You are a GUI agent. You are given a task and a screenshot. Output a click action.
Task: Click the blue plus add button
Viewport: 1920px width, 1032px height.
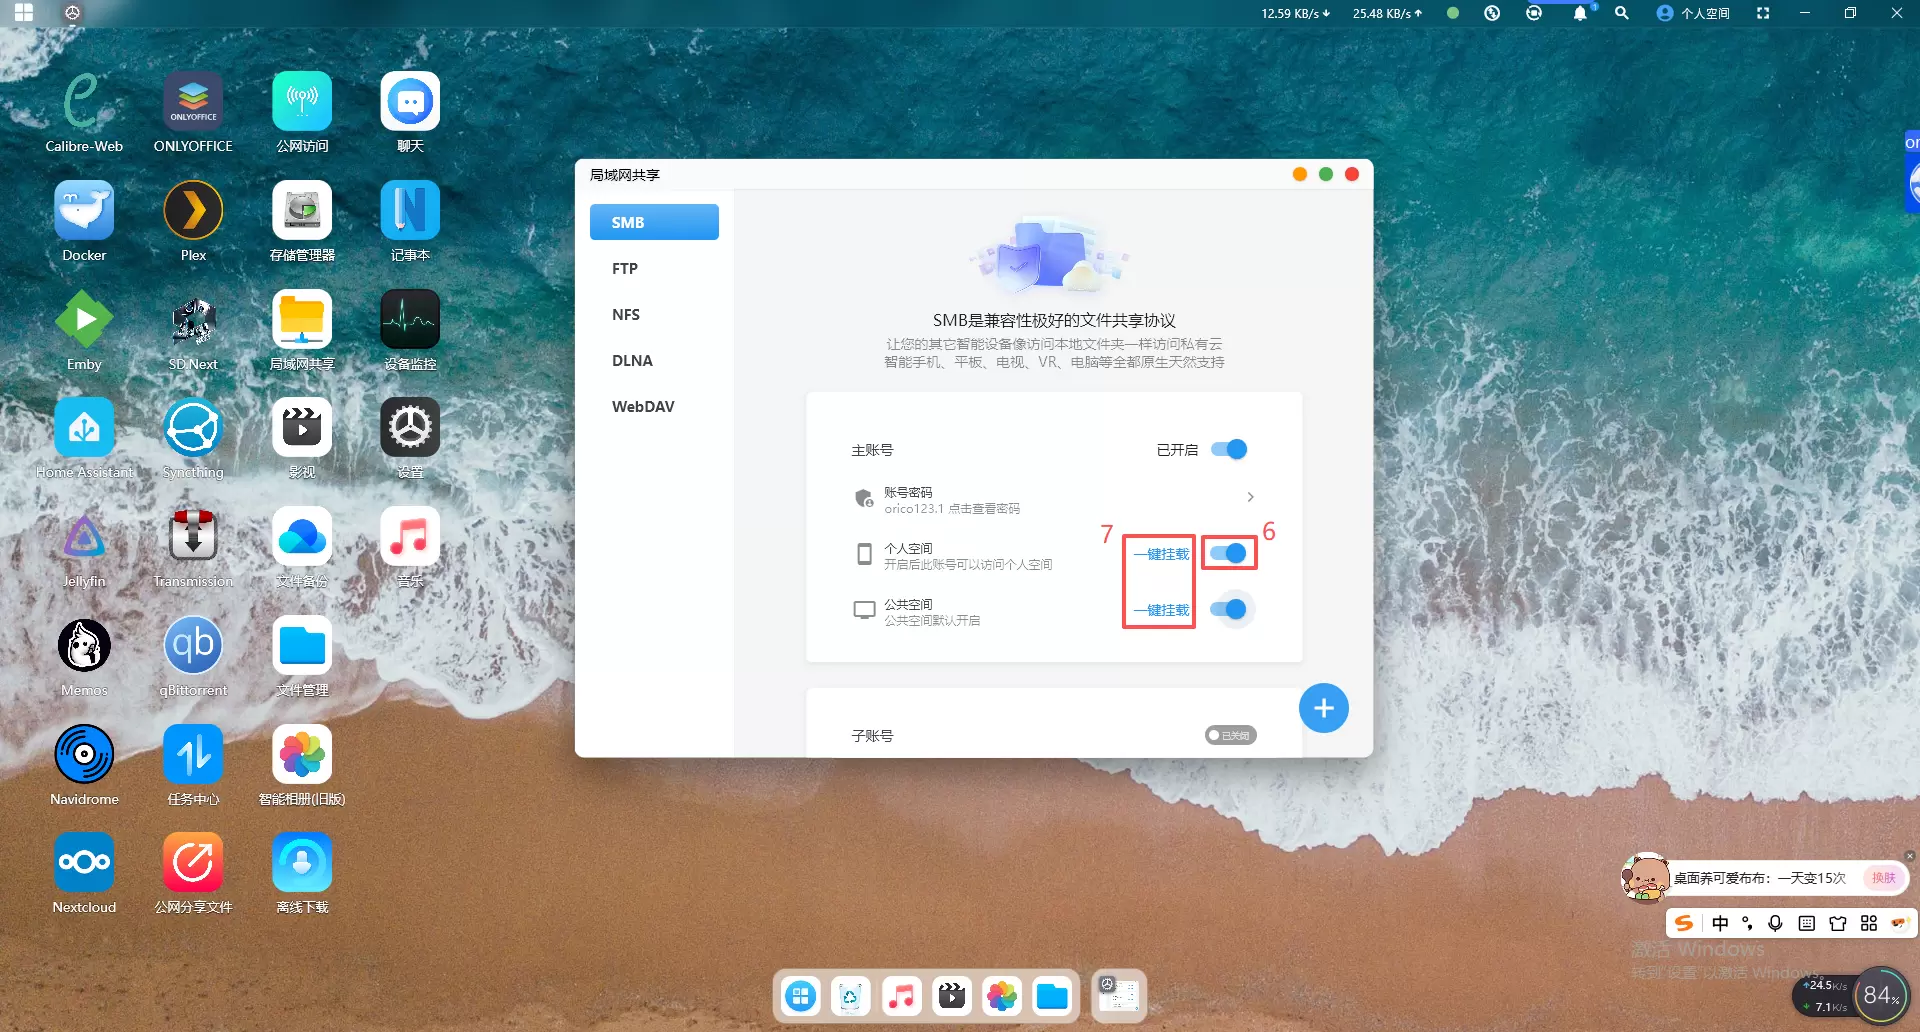pyautogui.click(x=1323, y=708)
